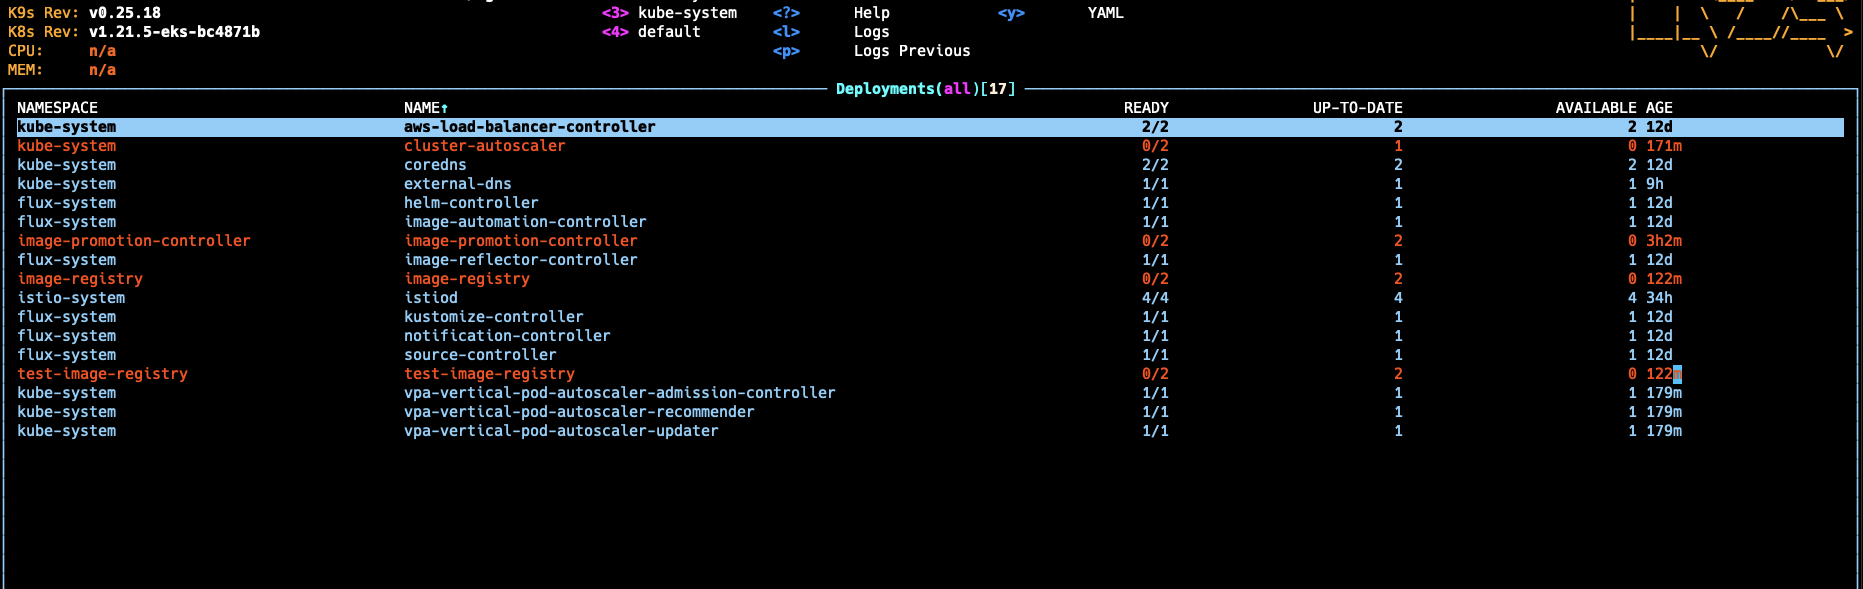Viewport: 1863px width, 589px height.
Task: Click the NAMESPACE column header
Action: (57, 108)
